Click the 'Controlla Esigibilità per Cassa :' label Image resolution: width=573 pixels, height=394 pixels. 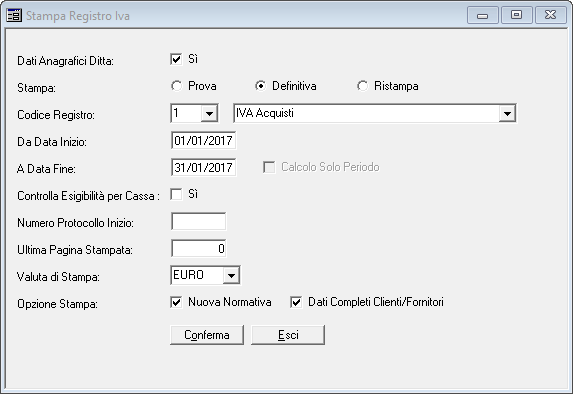pos(88,196)
